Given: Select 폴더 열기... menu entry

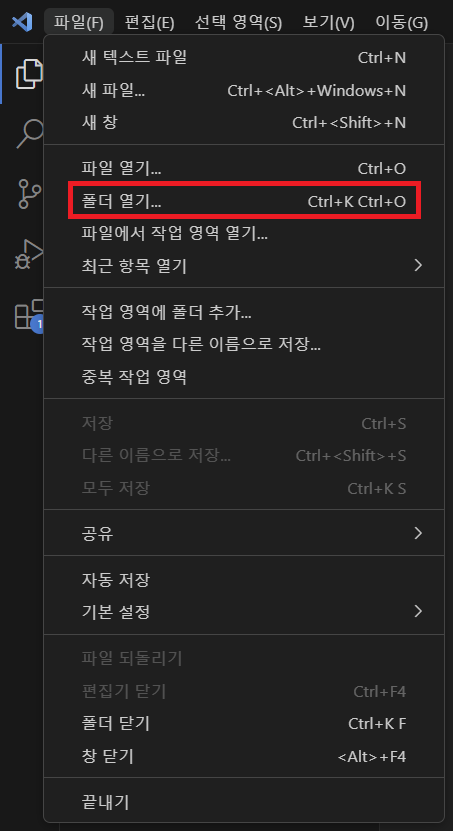Looking at the screenshot, I should (244, 201).
